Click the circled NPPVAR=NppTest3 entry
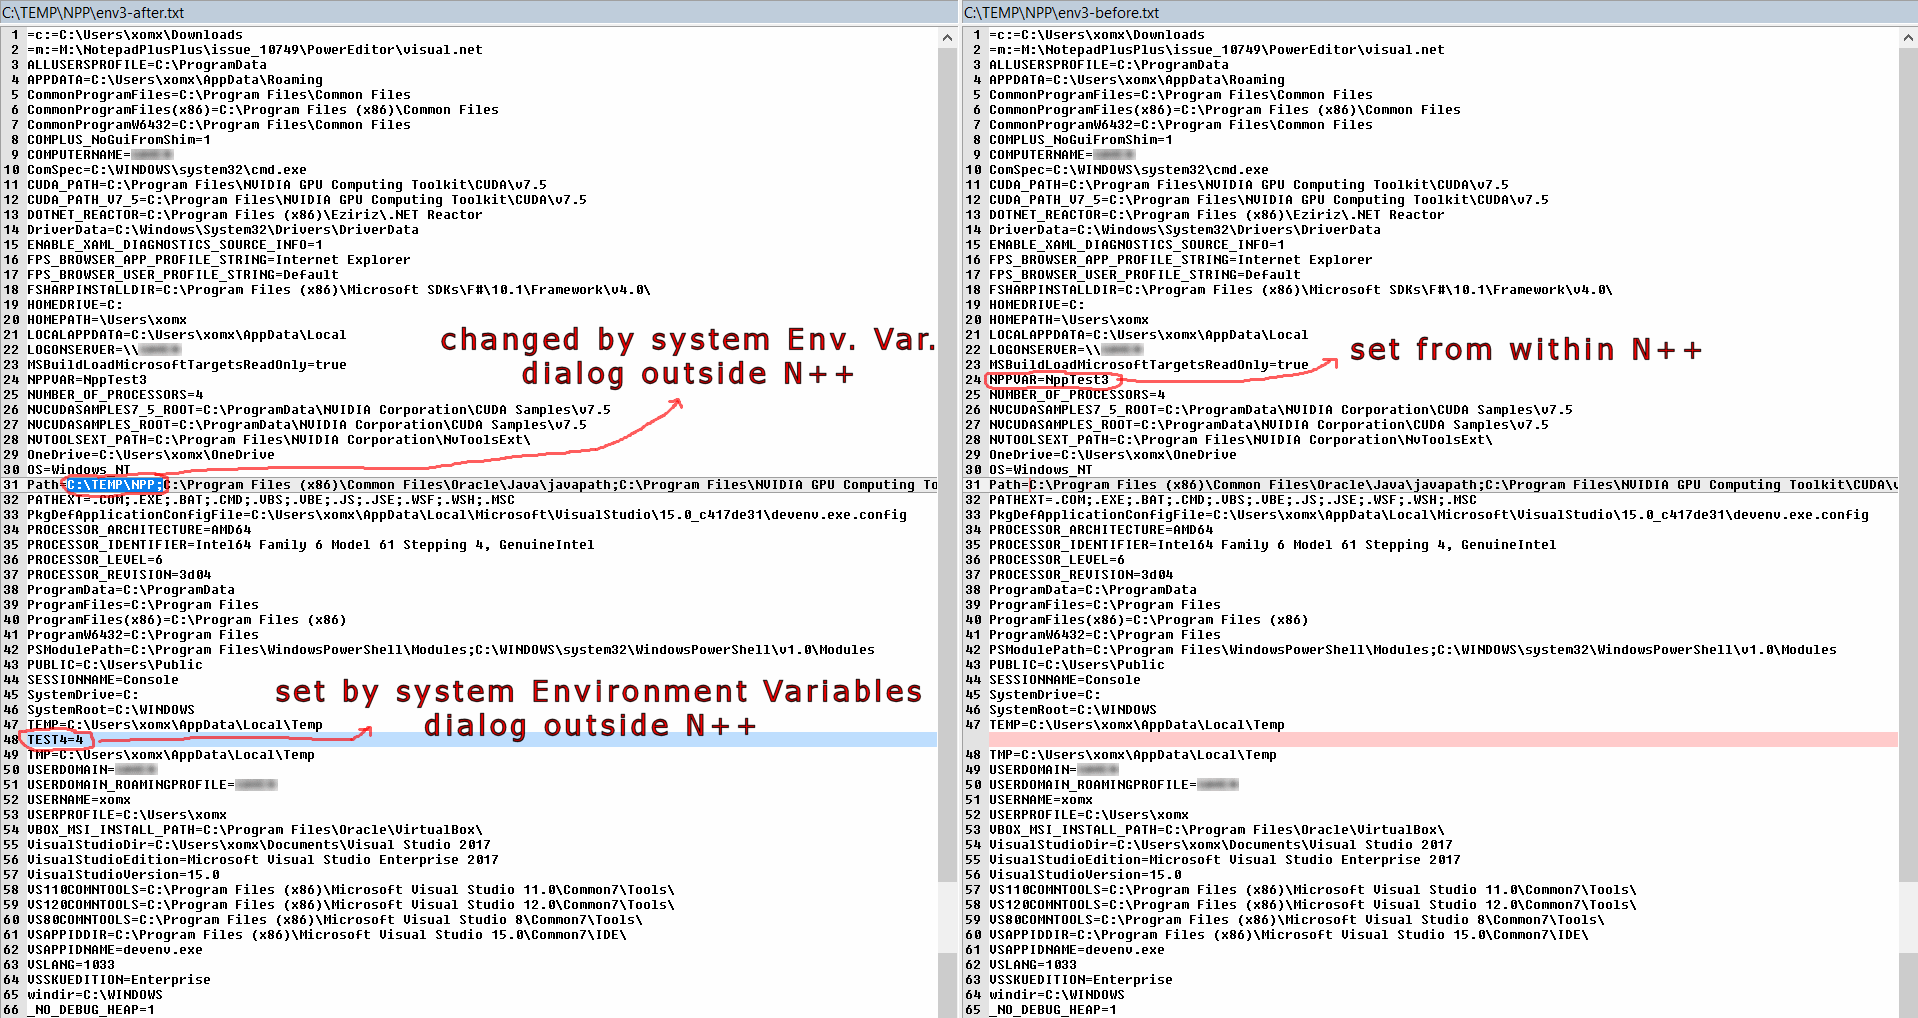 coord(1048,379)
